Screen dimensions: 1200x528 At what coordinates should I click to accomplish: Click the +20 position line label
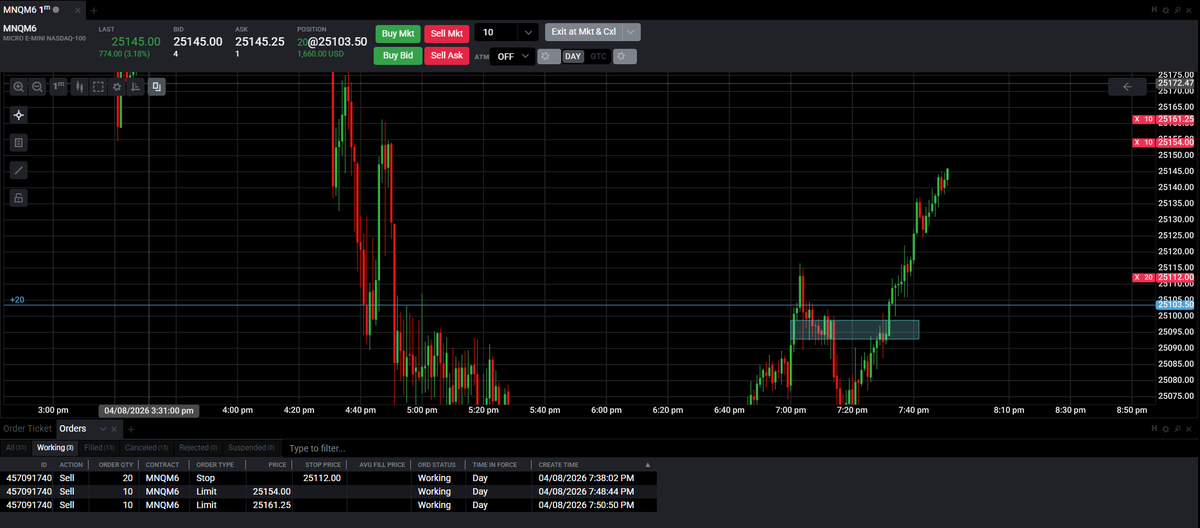(x=17, y=300)
